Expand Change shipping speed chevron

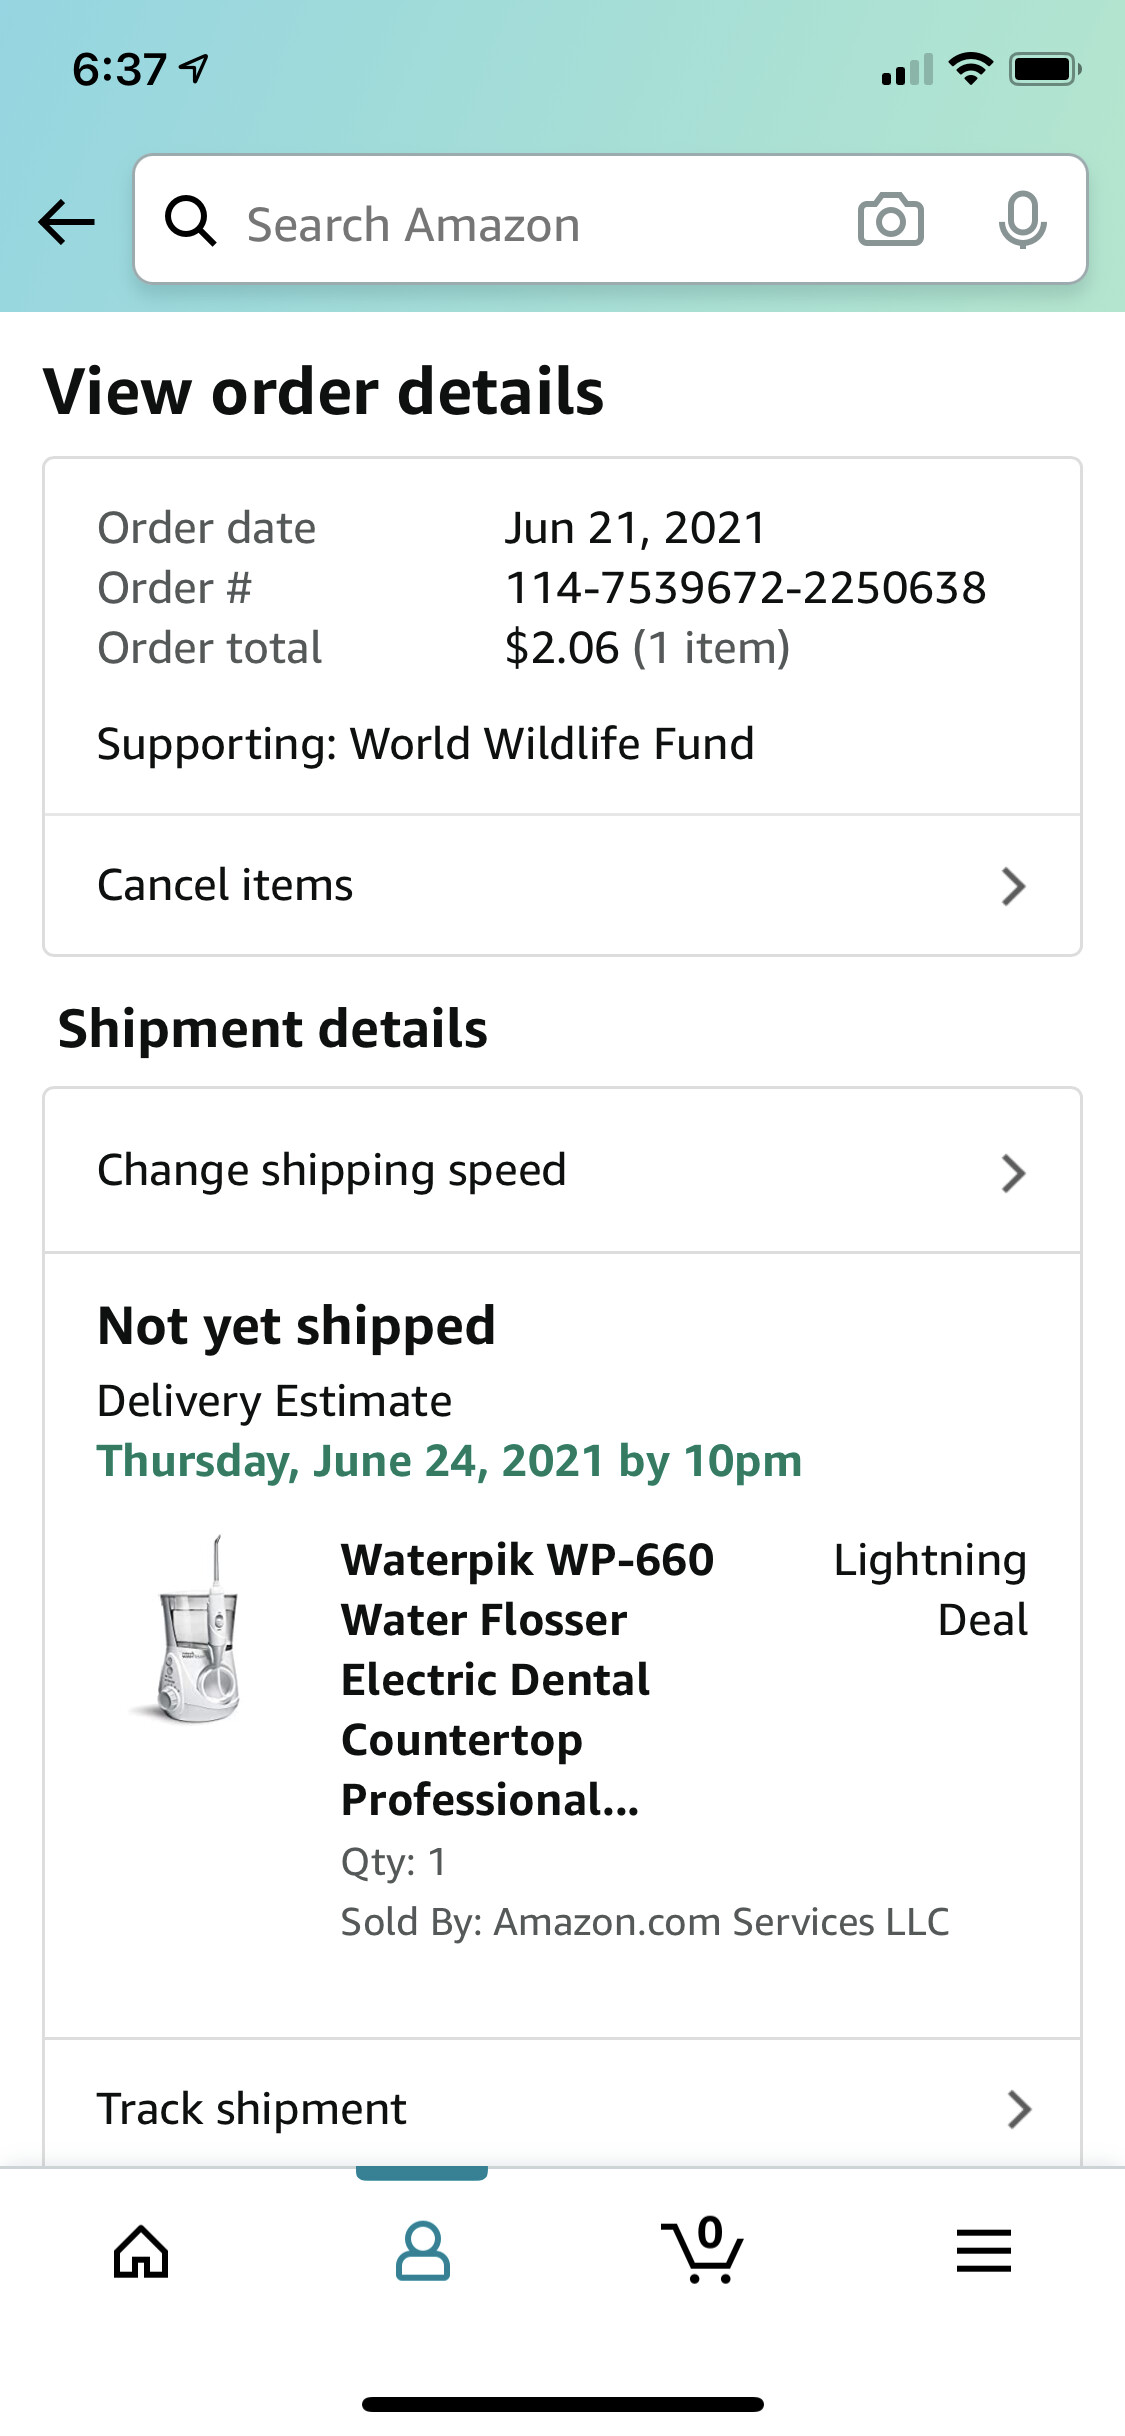click(1013, 1173)
